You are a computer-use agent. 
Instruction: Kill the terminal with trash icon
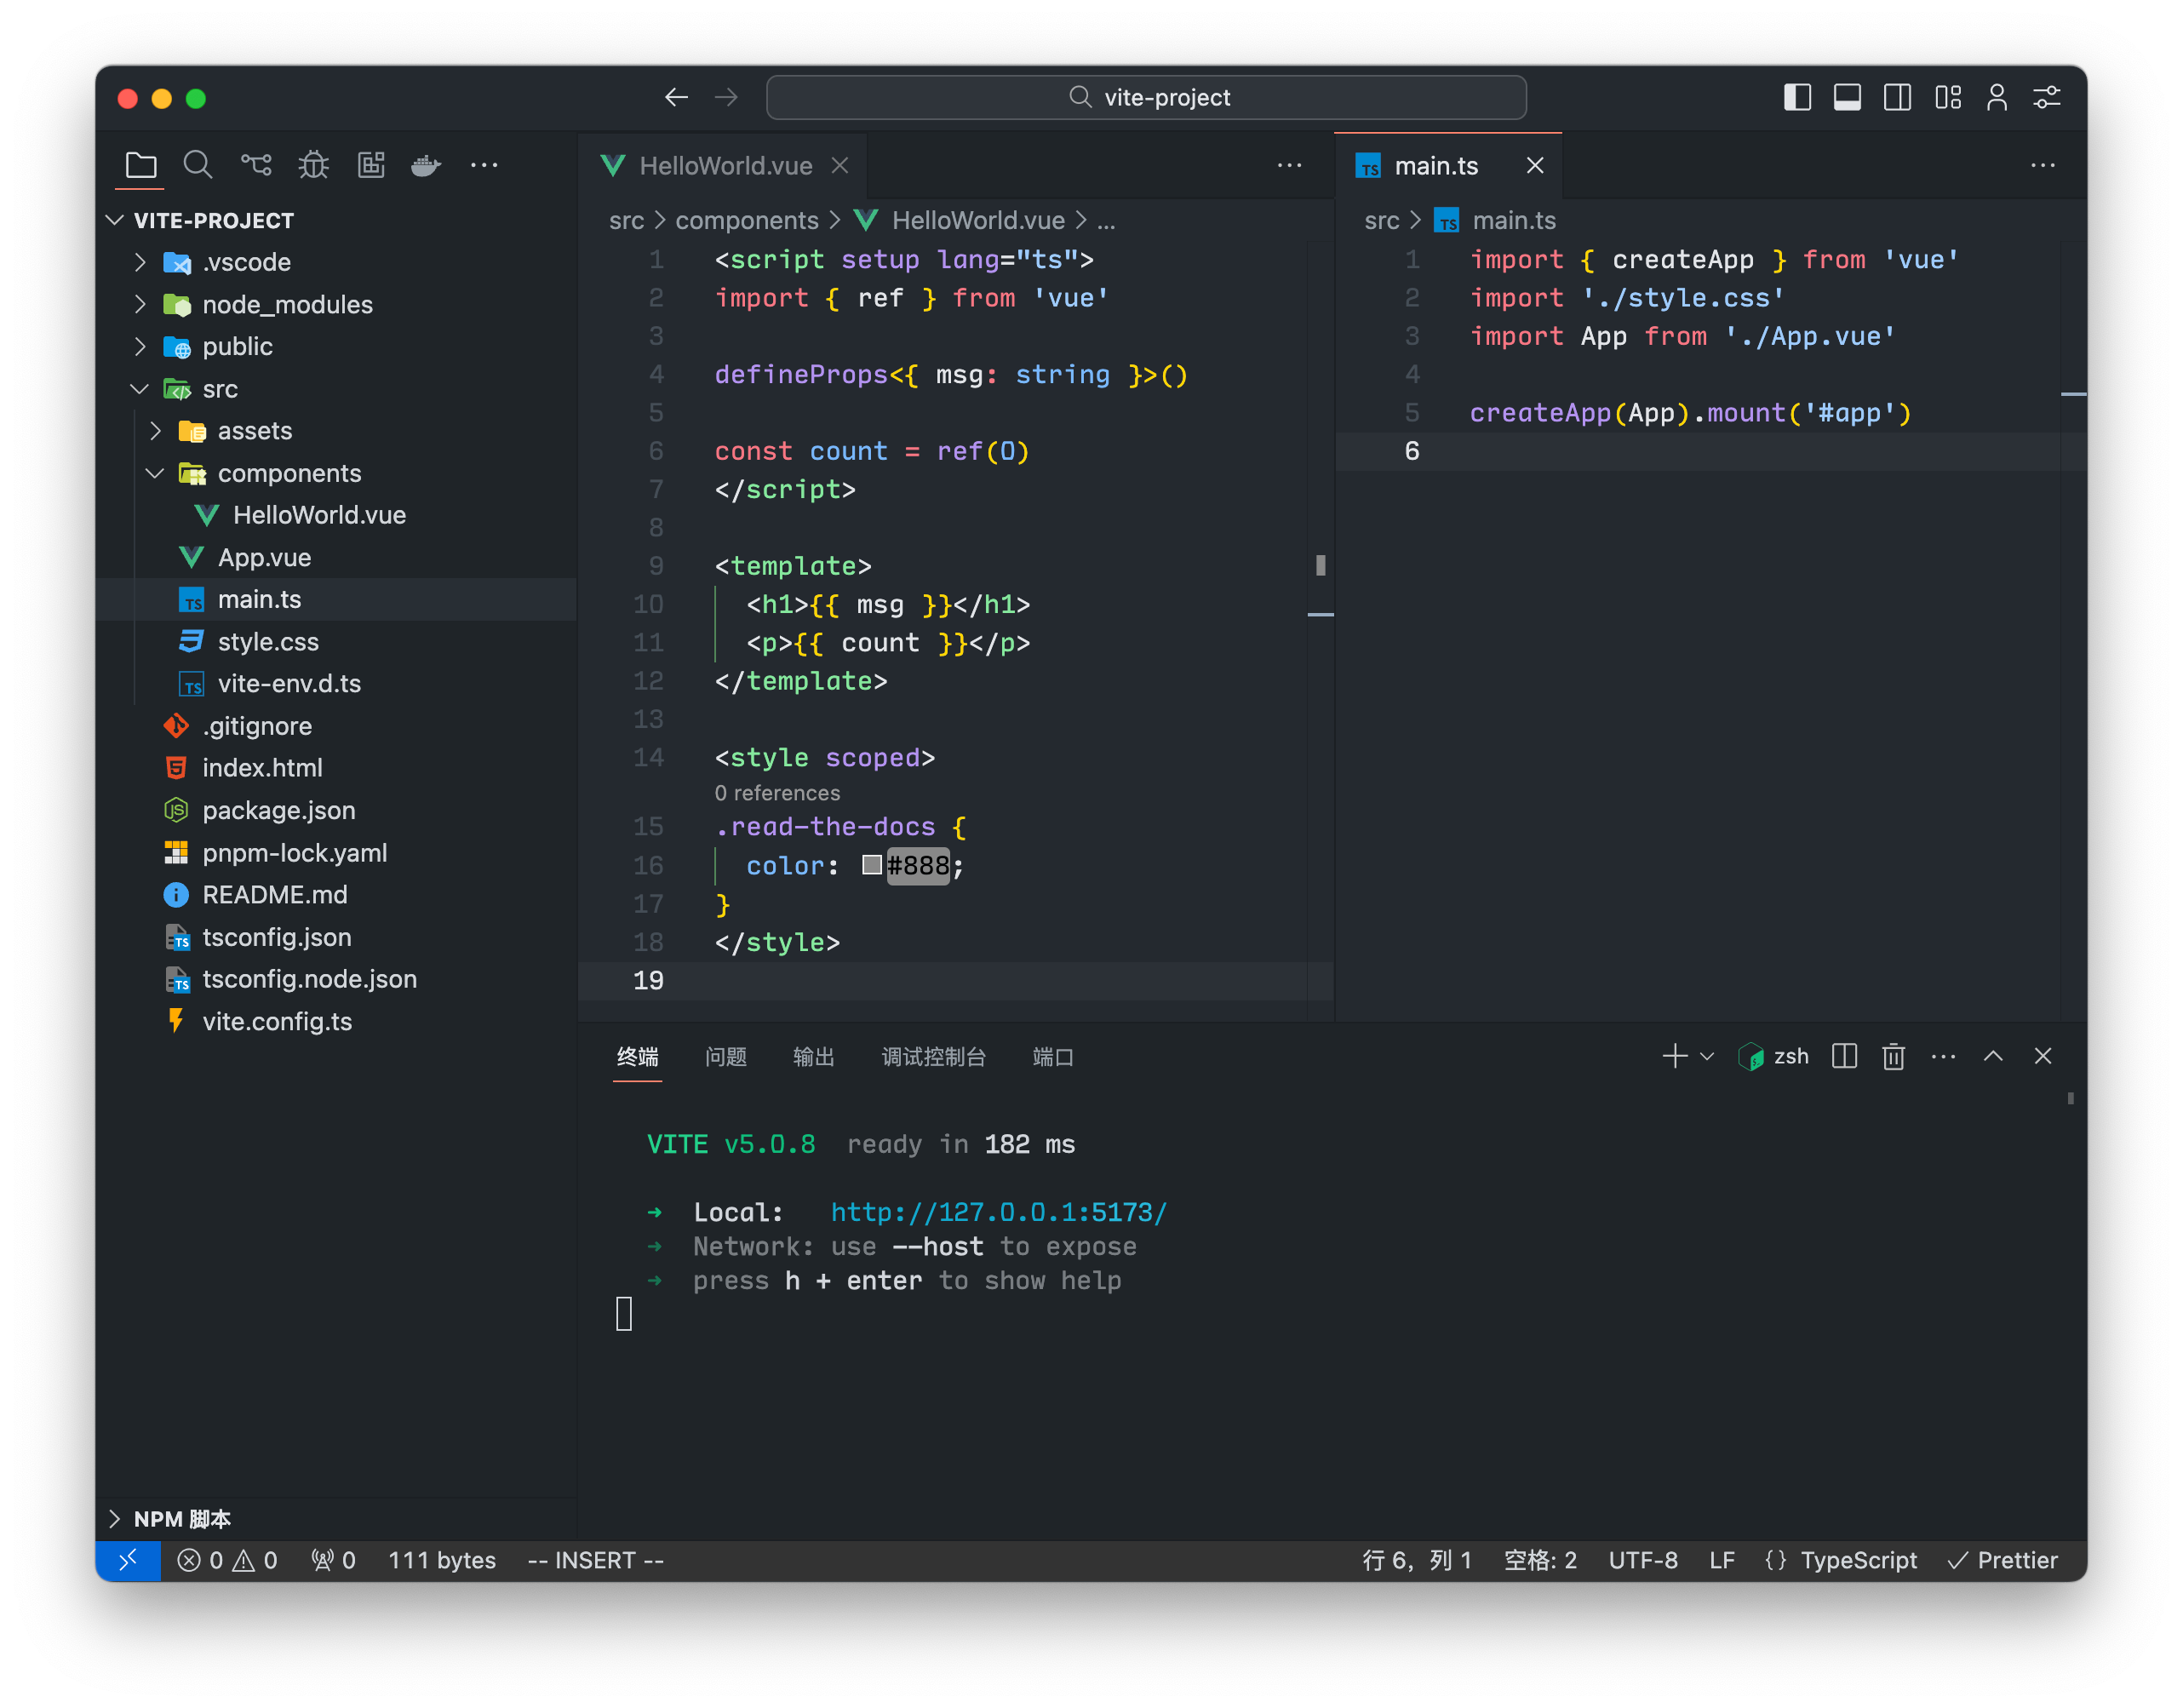coord(1893,1056)
